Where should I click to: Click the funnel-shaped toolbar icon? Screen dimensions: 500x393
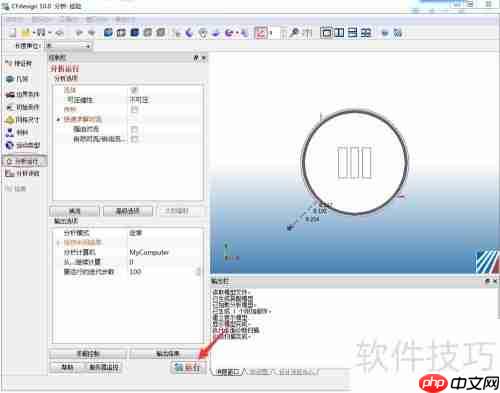pos(203,33)
